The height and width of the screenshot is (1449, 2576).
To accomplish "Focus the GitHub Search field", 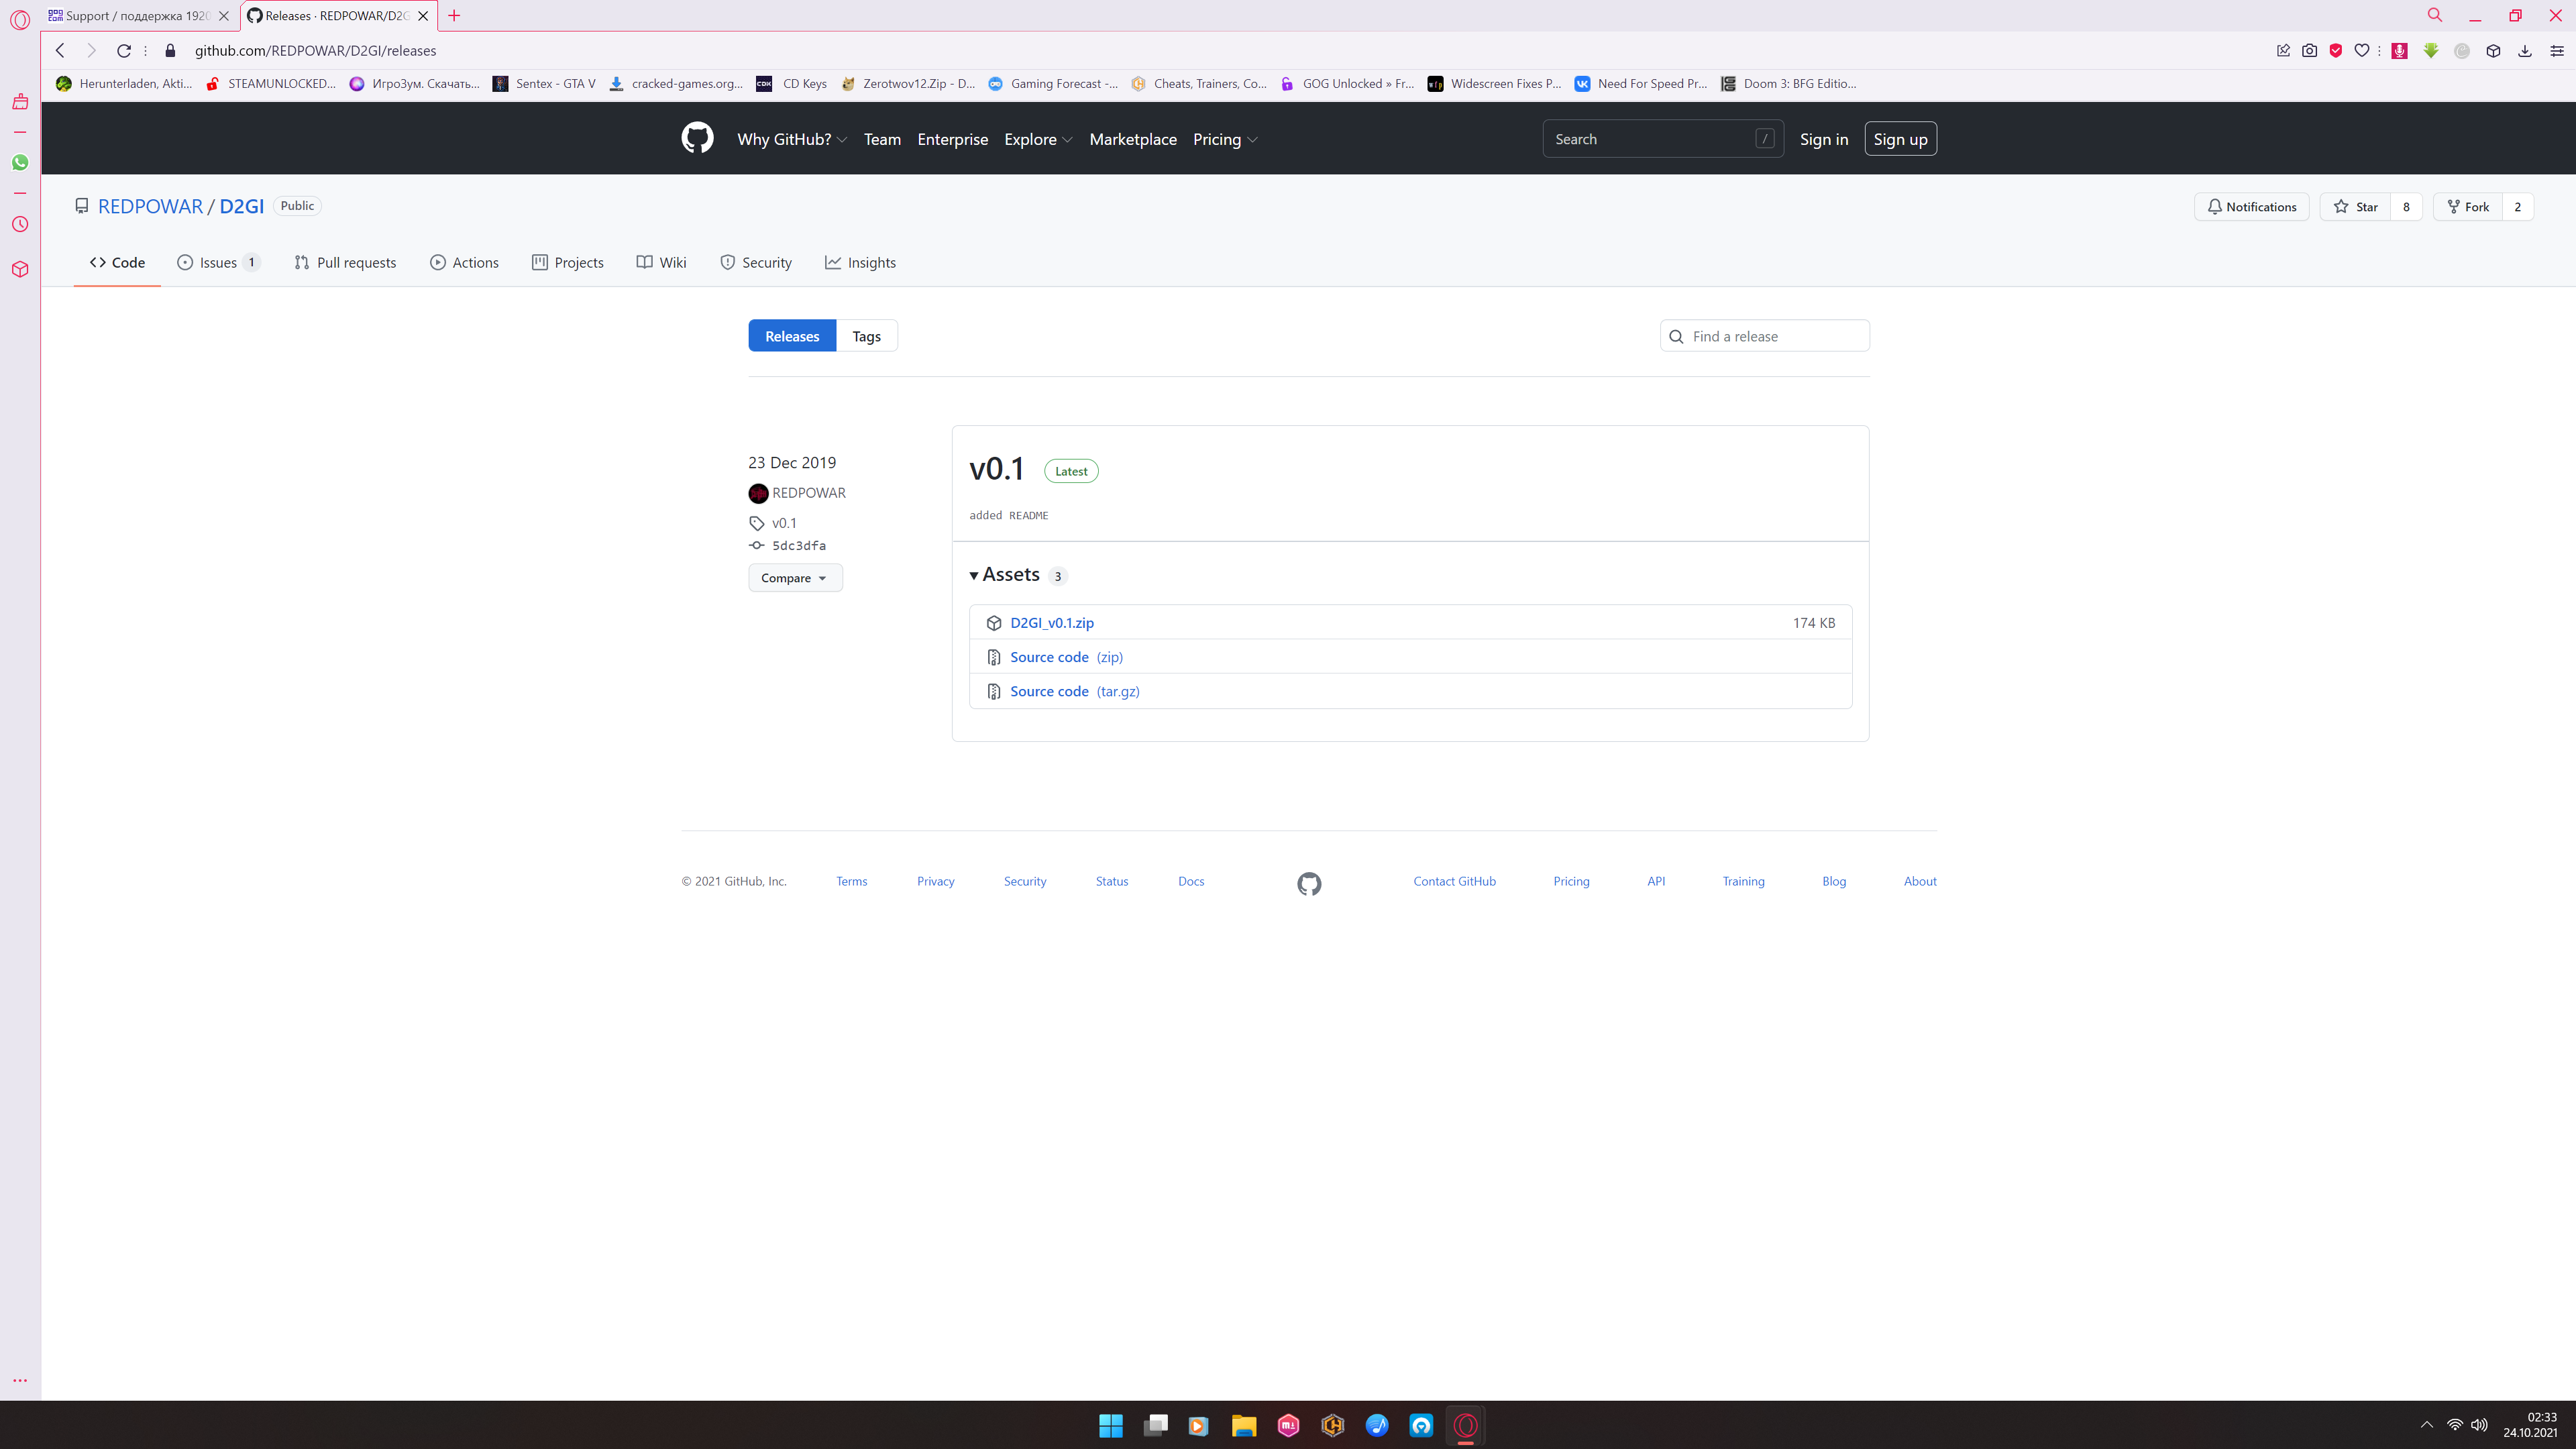I will coord(1662,139).
